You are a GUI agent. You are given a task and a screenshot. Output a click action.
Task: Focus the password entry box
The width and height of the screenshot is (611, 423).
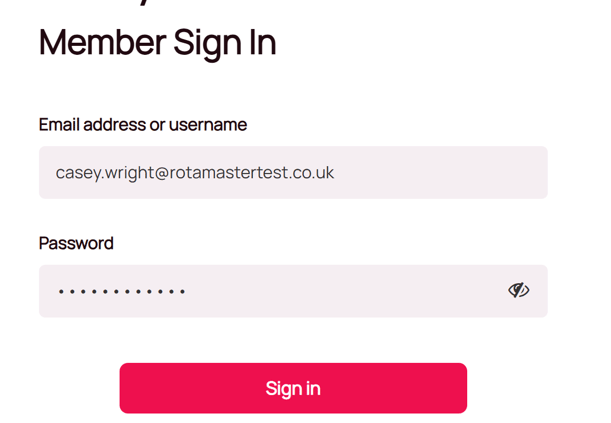pyautogui.click(x=270, y=291)
